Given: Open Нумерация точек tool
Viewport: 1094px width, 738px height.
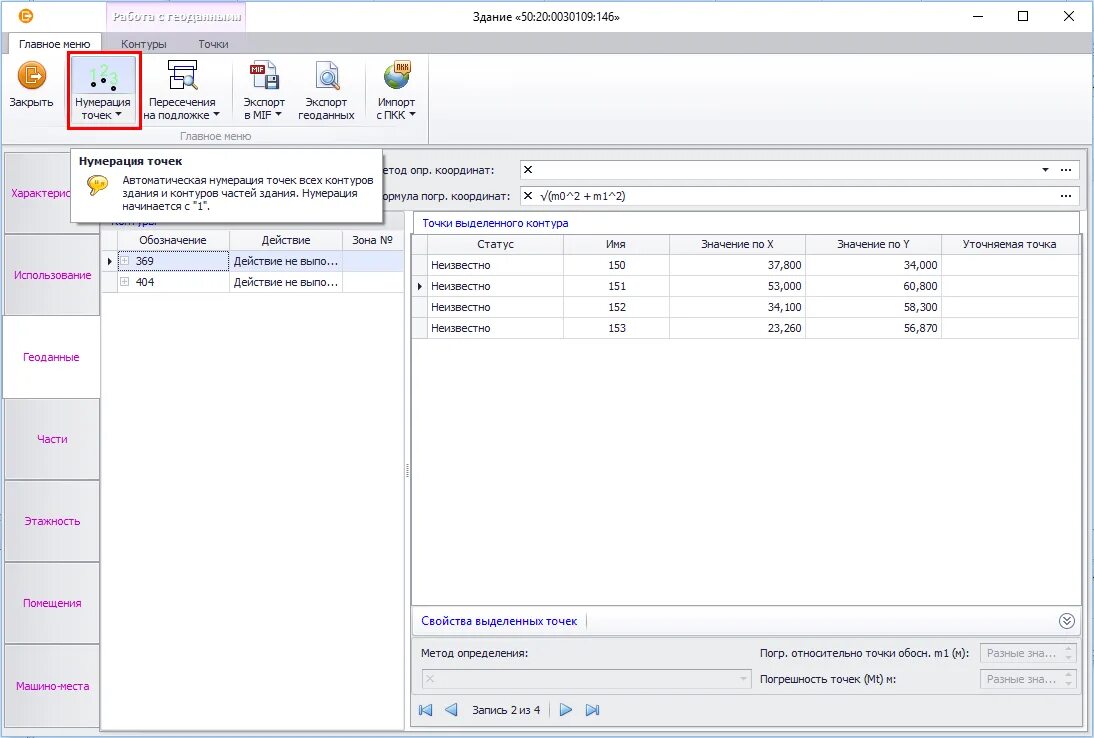Looking at the screenshot, I should point(103,90).
